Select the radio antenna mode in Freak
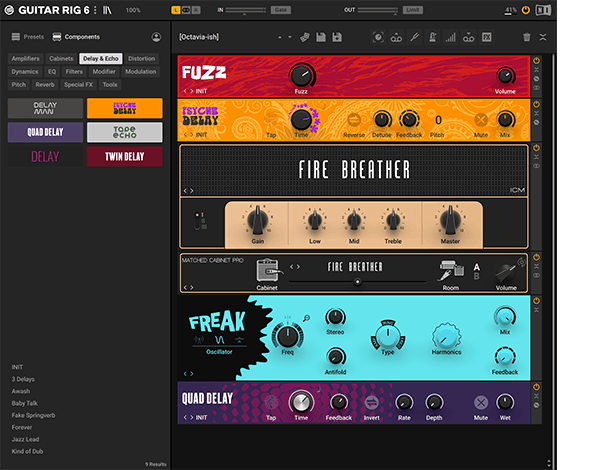This screenshot has width=600, height=470. point(199,339)
